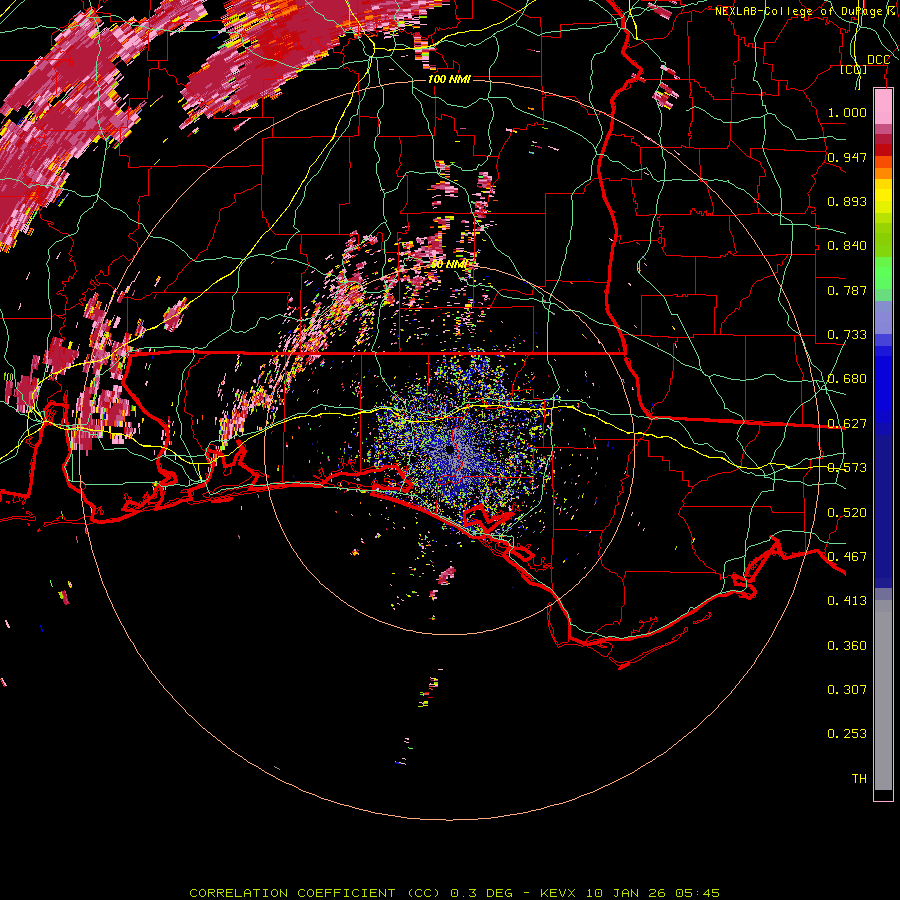Select the 0.893 scale value
The image size is (900, 900).
point(847,201)
